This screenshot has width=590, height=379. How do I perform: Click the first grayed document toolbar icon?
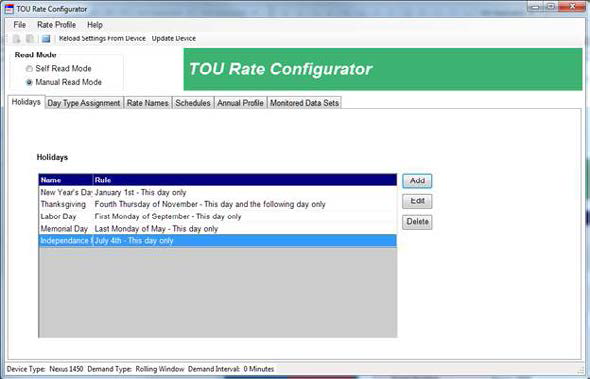click(x=17, y=38)
